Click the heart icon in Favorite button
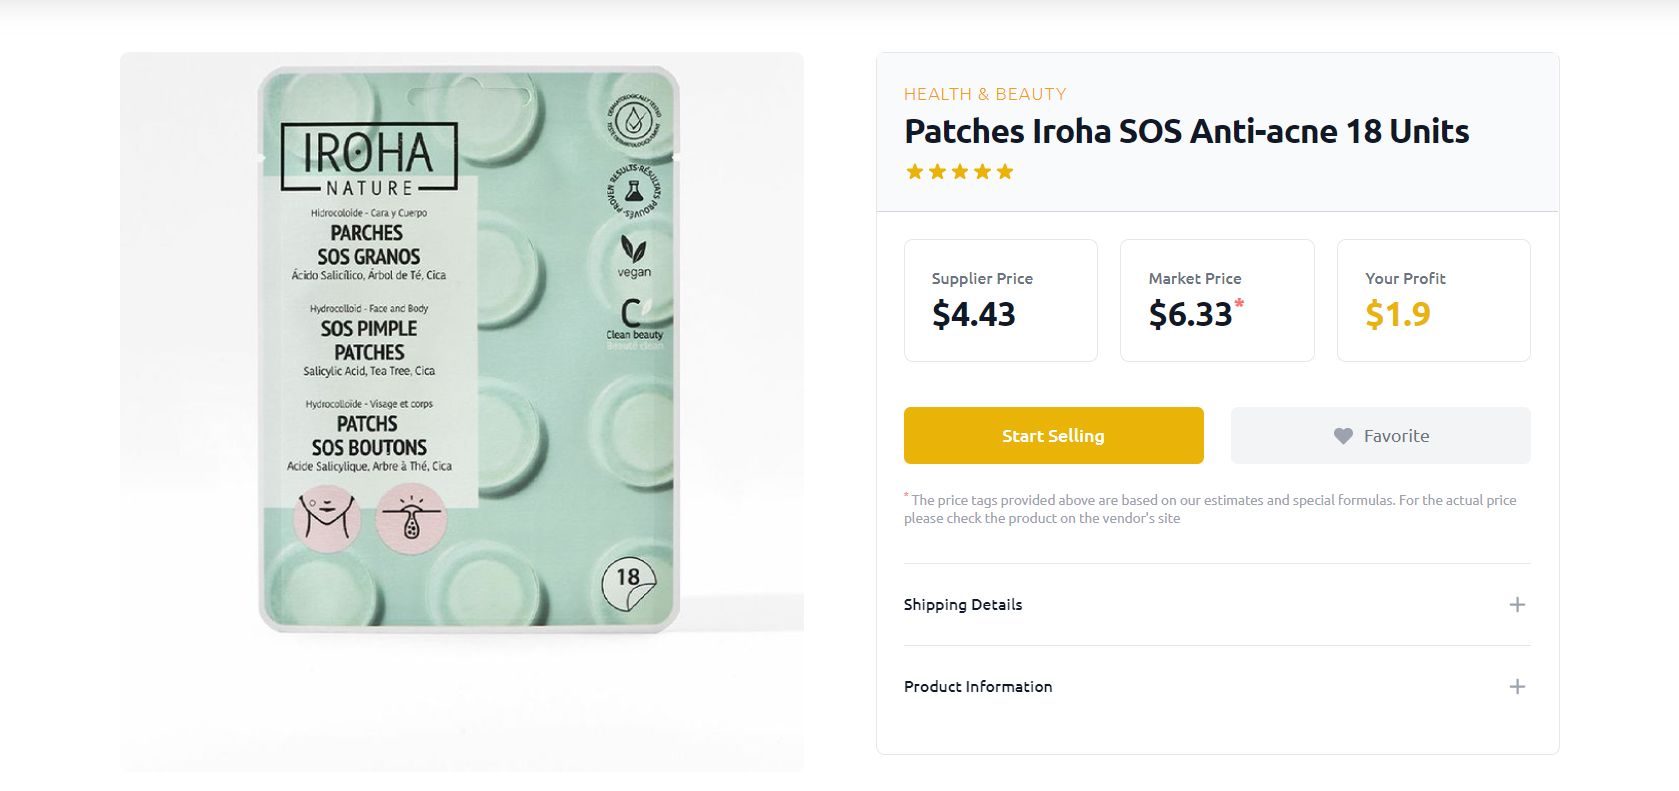1679x791 pixels. click(1343, 436)
